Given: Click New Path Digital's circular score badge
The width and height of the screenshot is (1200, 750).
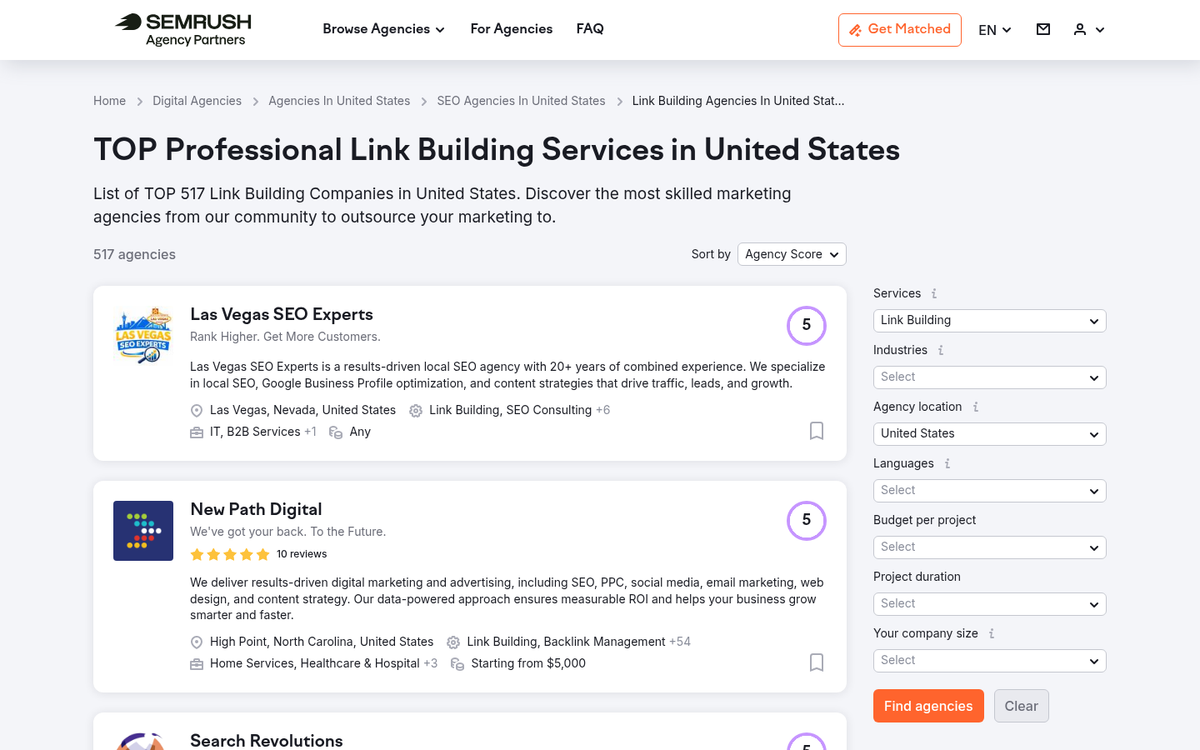Looking at the screenshot, I should tap(806, 520).
